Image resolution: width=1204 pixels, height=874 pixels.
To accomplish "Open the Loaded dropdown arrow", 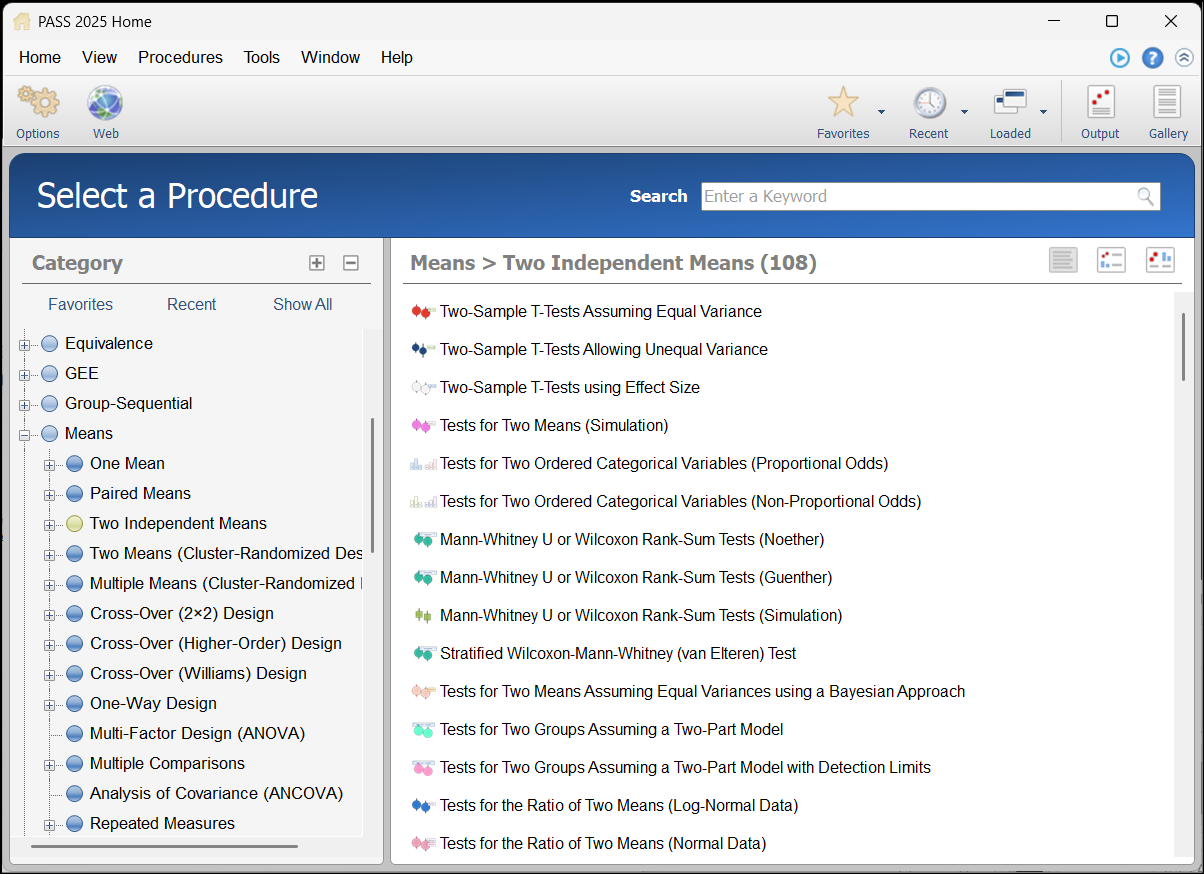I will [1043, 111].
